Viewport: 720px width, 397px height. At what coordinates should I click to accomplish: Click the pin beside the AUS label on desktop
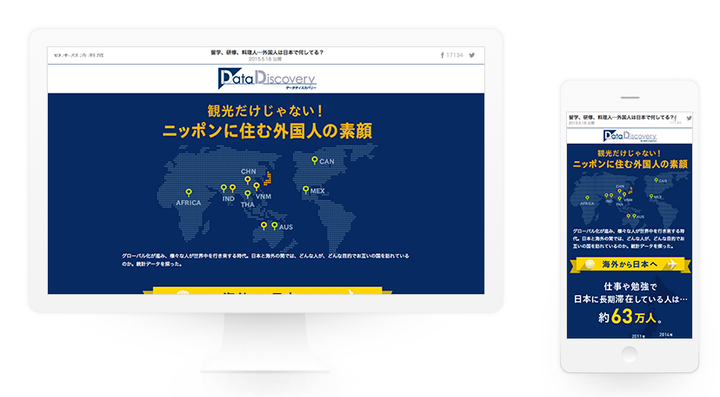[275, 226]
